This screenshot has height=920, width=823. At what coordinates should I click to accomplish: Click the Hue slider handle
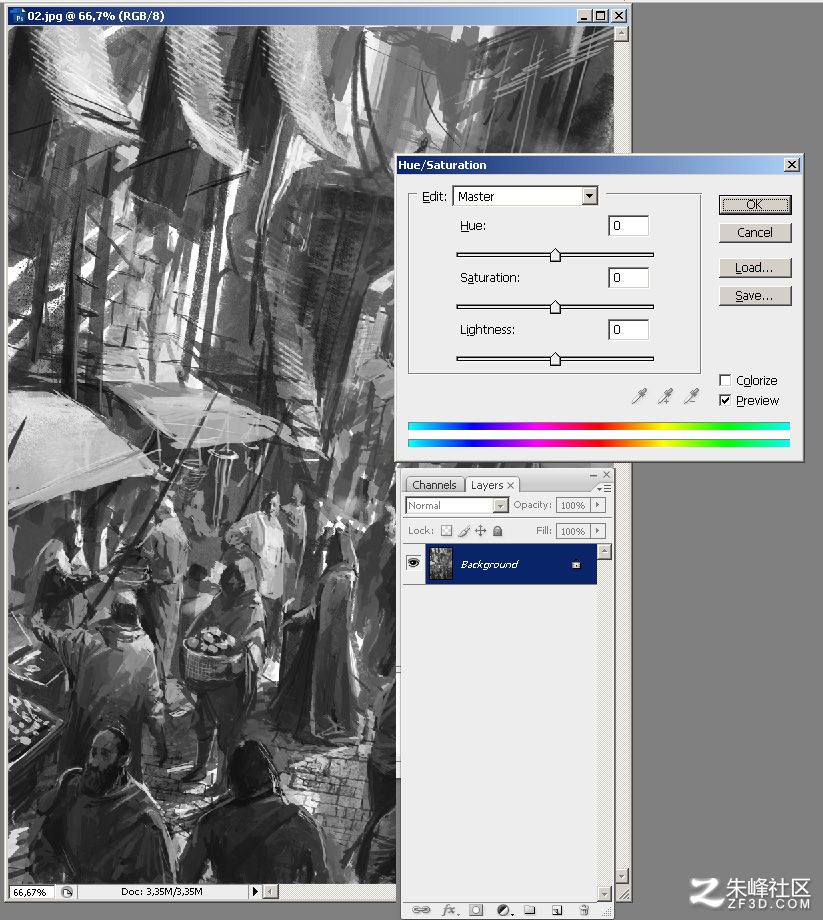[555, 255]
